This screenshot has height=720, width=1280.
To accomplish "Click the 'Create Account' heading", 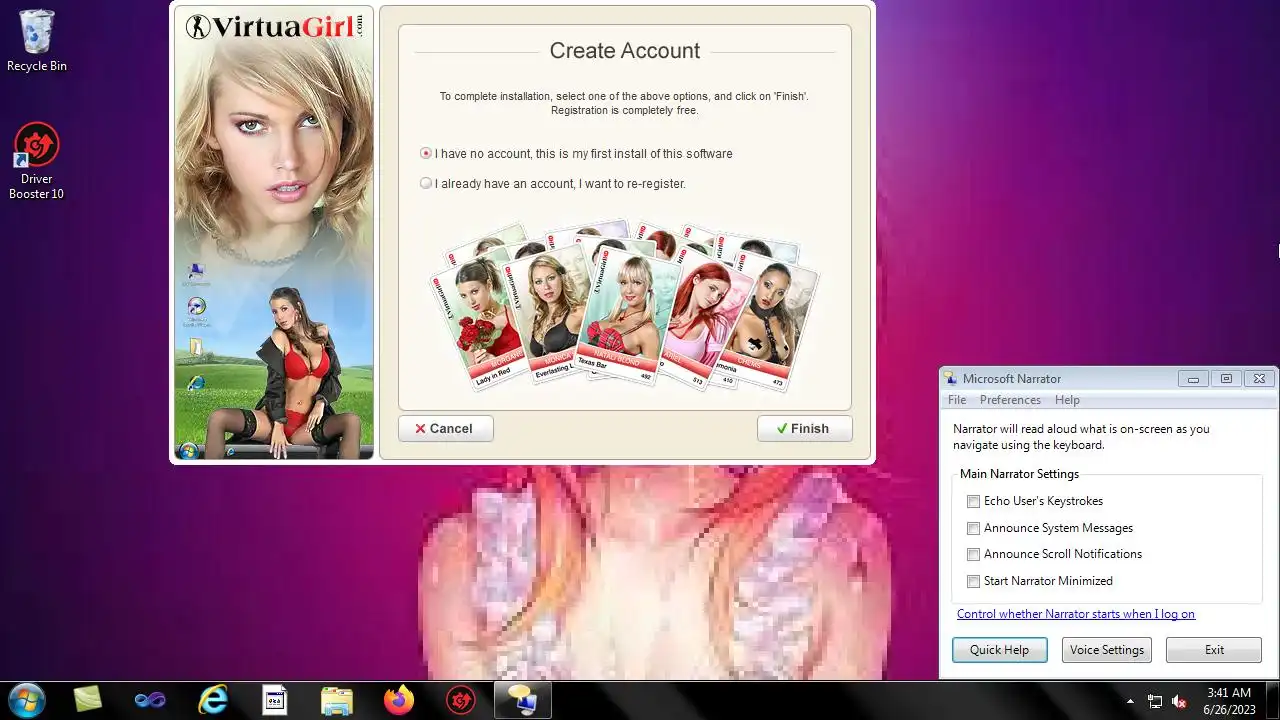I will (x=625, y=51).
